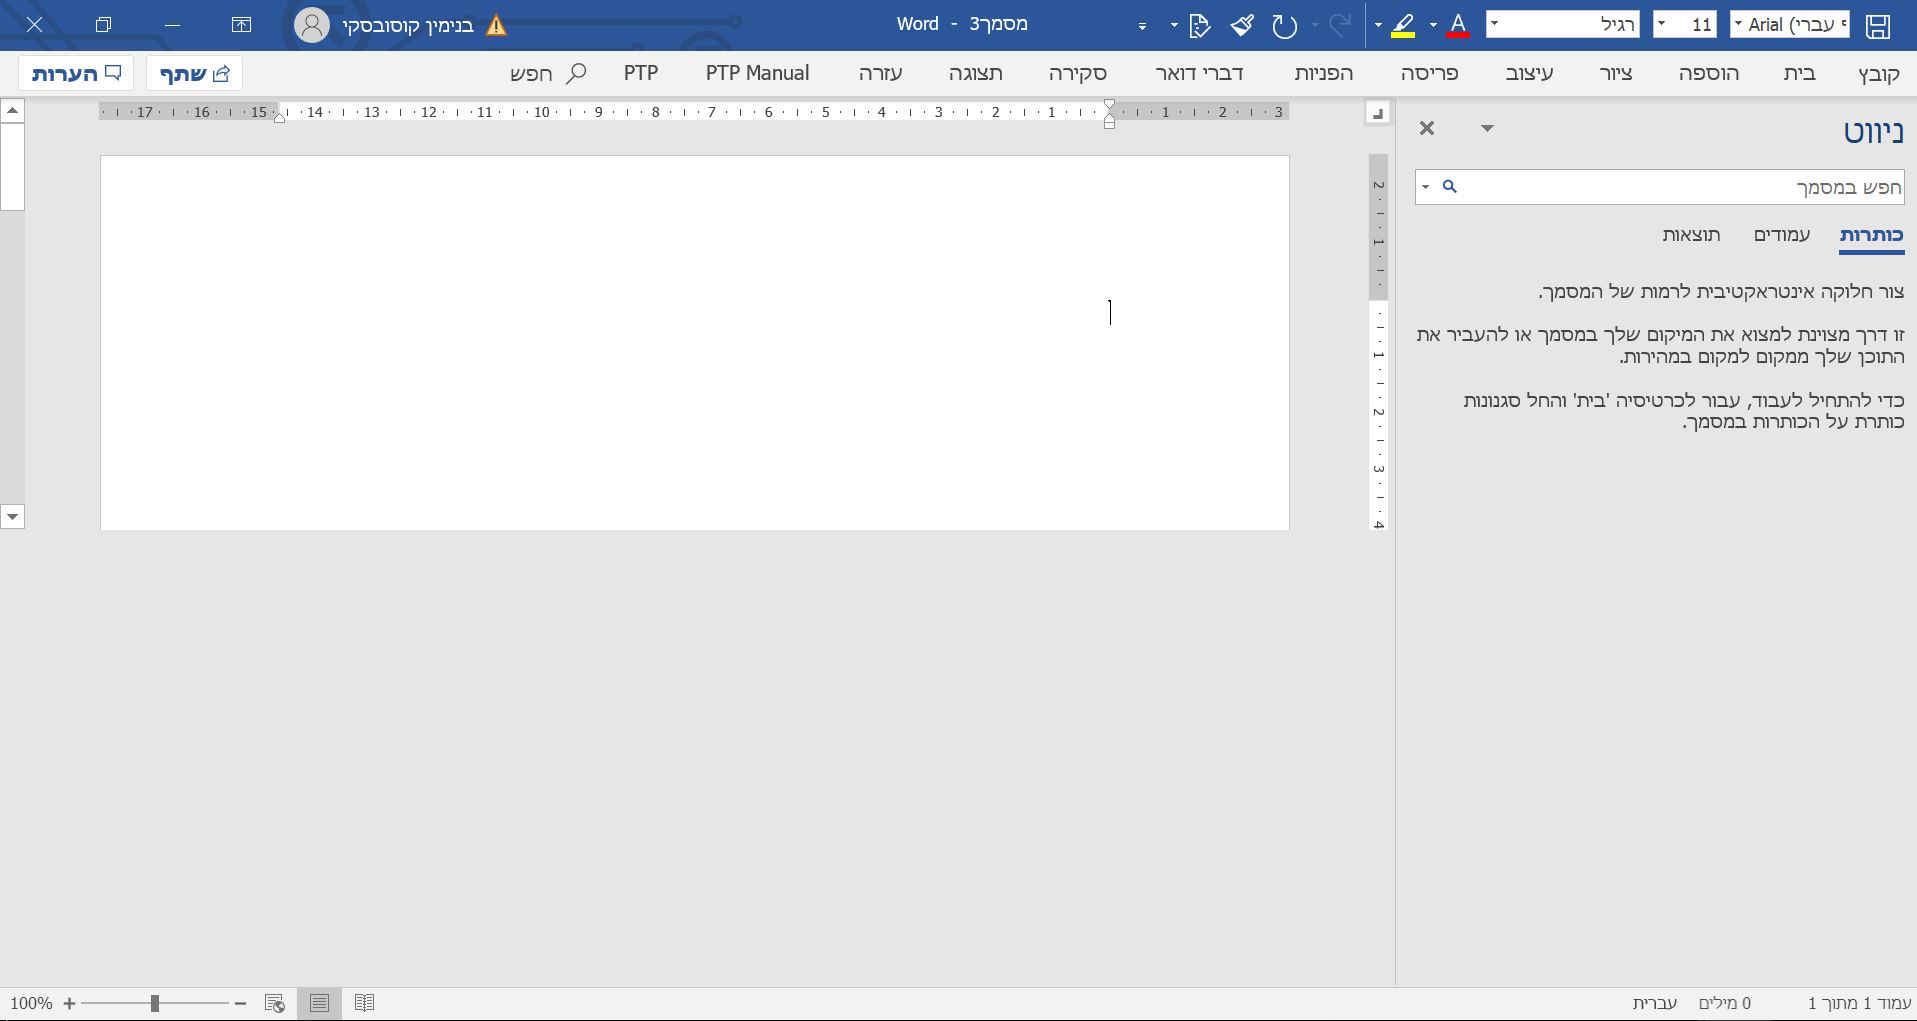The width and height of the screenshot is (1917, 1021).
Task: Click the vertical scrollbar down arrow
Action: click(x=12, y=517)
